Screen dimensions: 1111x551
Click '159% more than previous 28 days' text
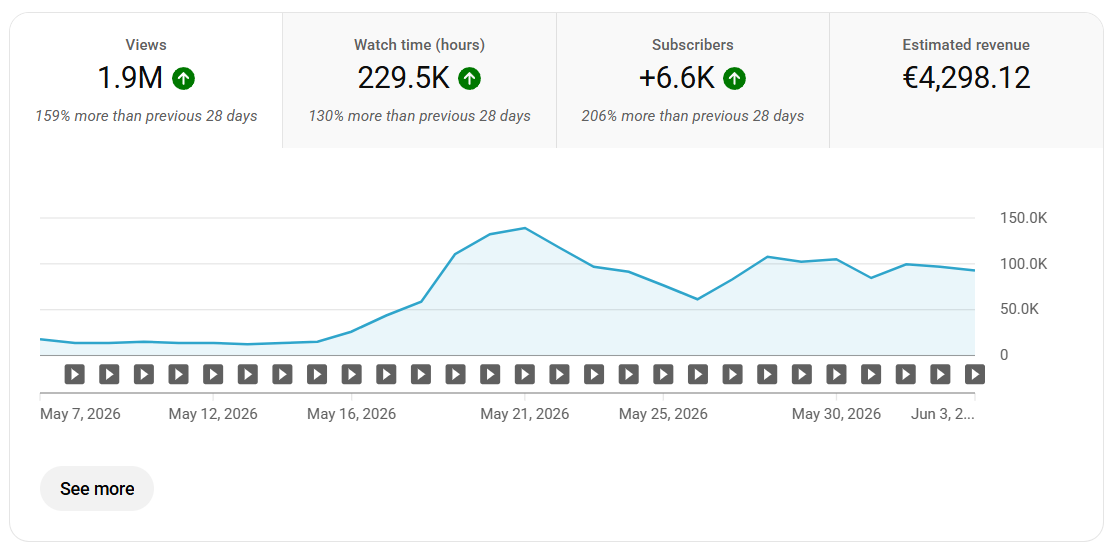(146, 116)
